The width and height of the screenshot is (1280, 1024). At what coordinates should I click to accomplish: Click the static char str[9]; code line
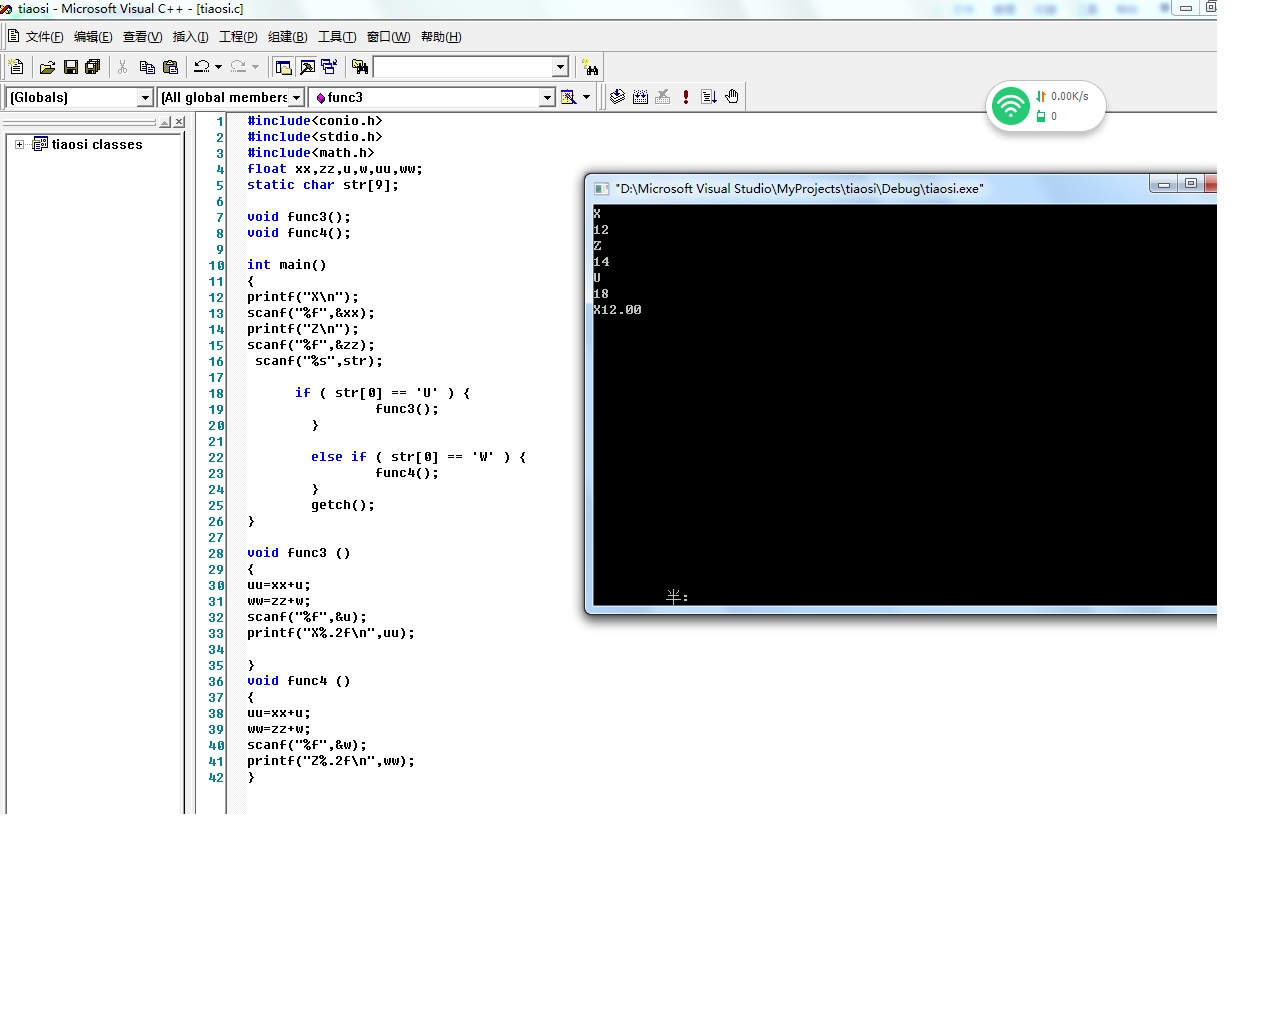tap(323, 185)
